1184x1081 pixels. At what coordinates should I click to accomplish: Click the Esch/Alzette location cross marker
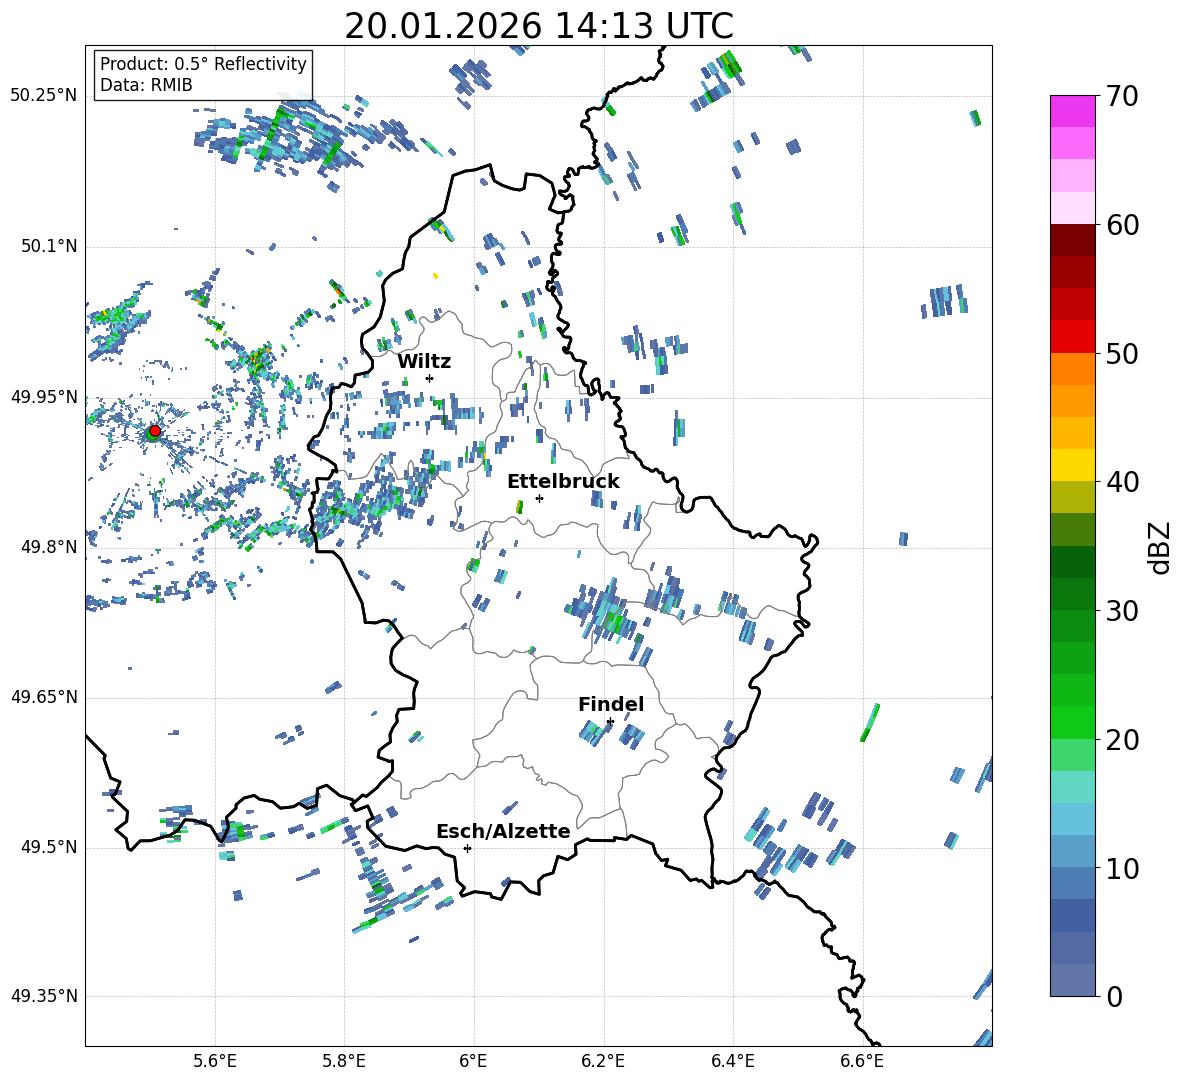[467, 848]
